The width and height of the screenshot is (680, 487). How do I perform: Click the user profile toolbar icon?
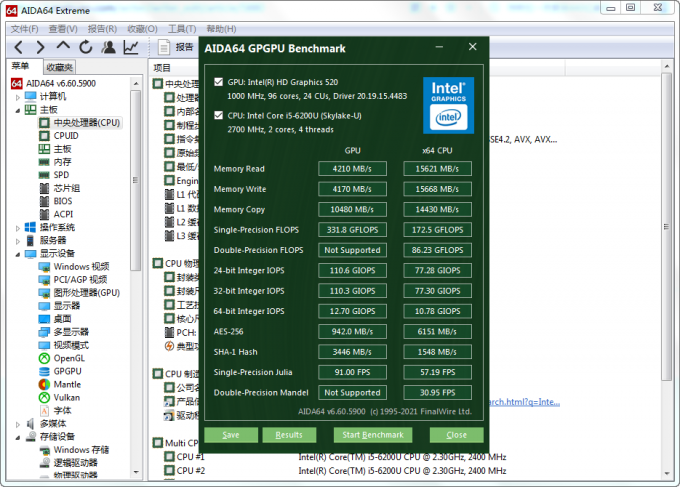pos(108,47)
